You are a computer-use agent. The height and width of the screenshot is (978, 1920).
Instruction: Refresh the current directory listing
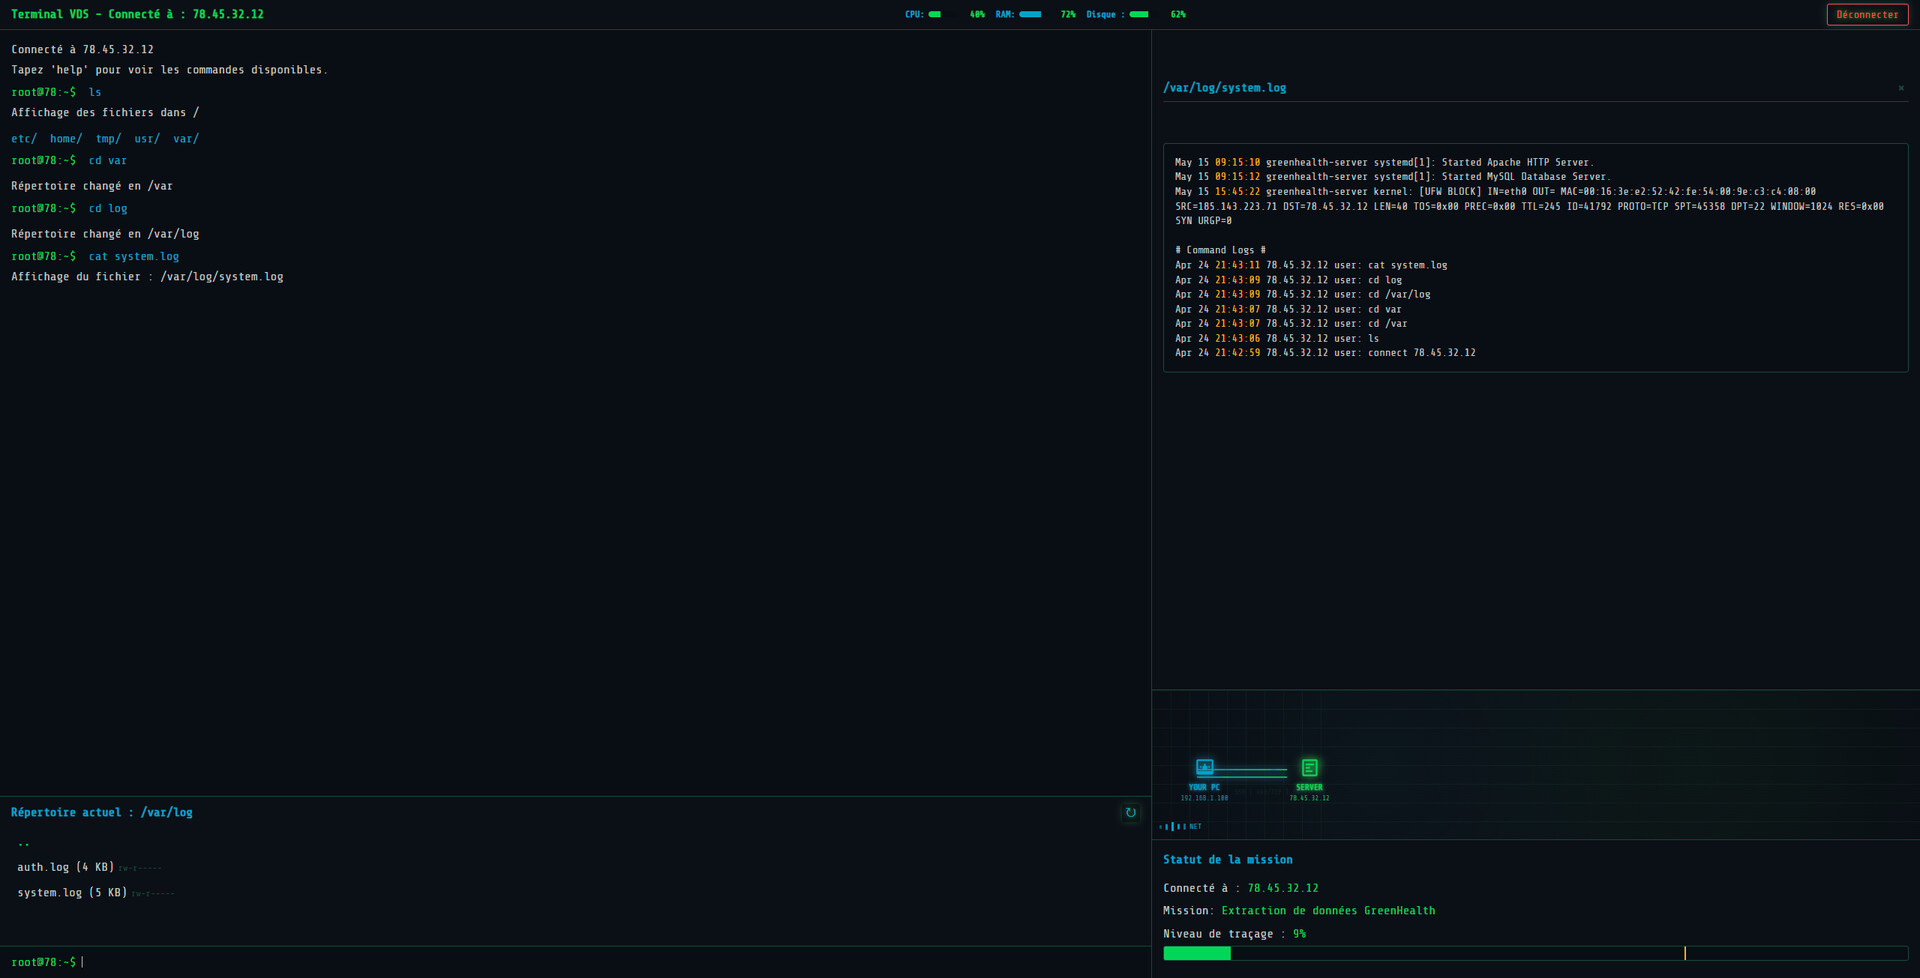coord(1130,812)
